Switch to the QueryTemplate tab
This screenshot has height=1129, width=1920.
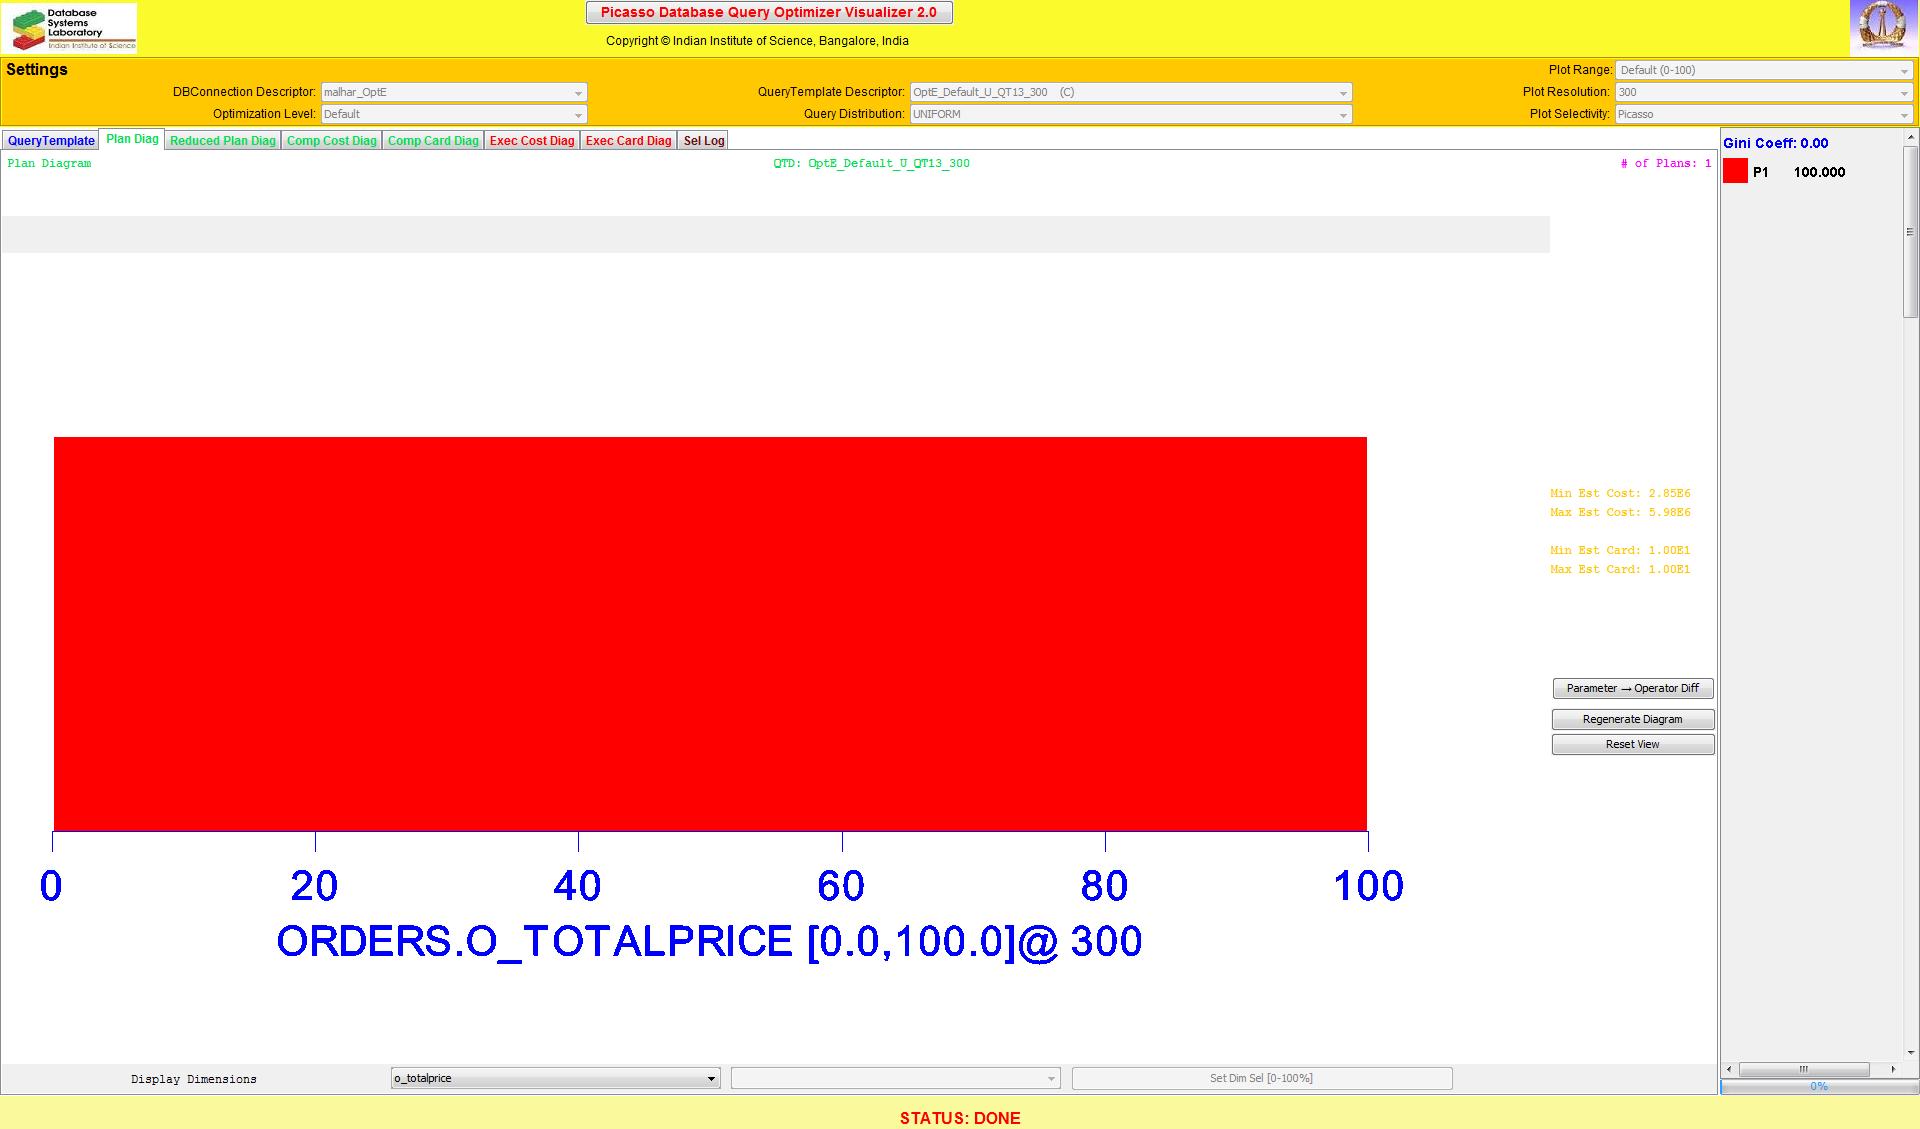(x=51, y=141)
